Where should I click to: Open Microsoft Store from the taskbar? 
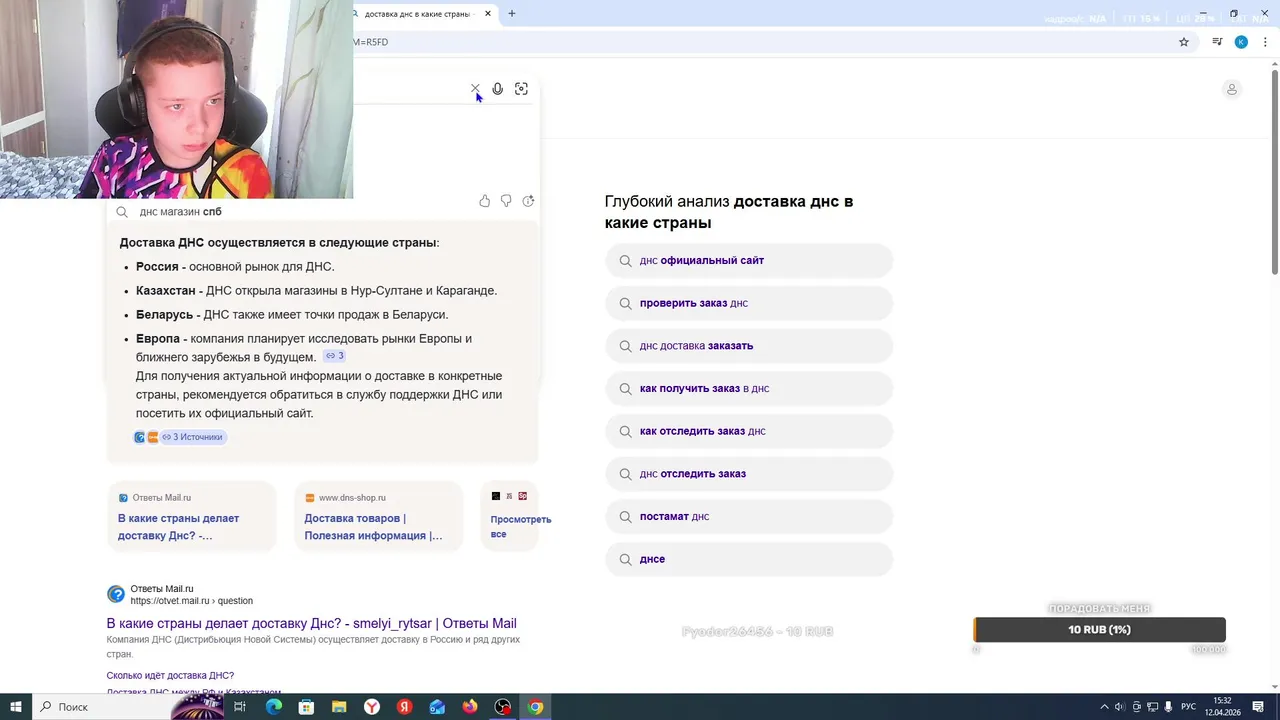[306, 707]
